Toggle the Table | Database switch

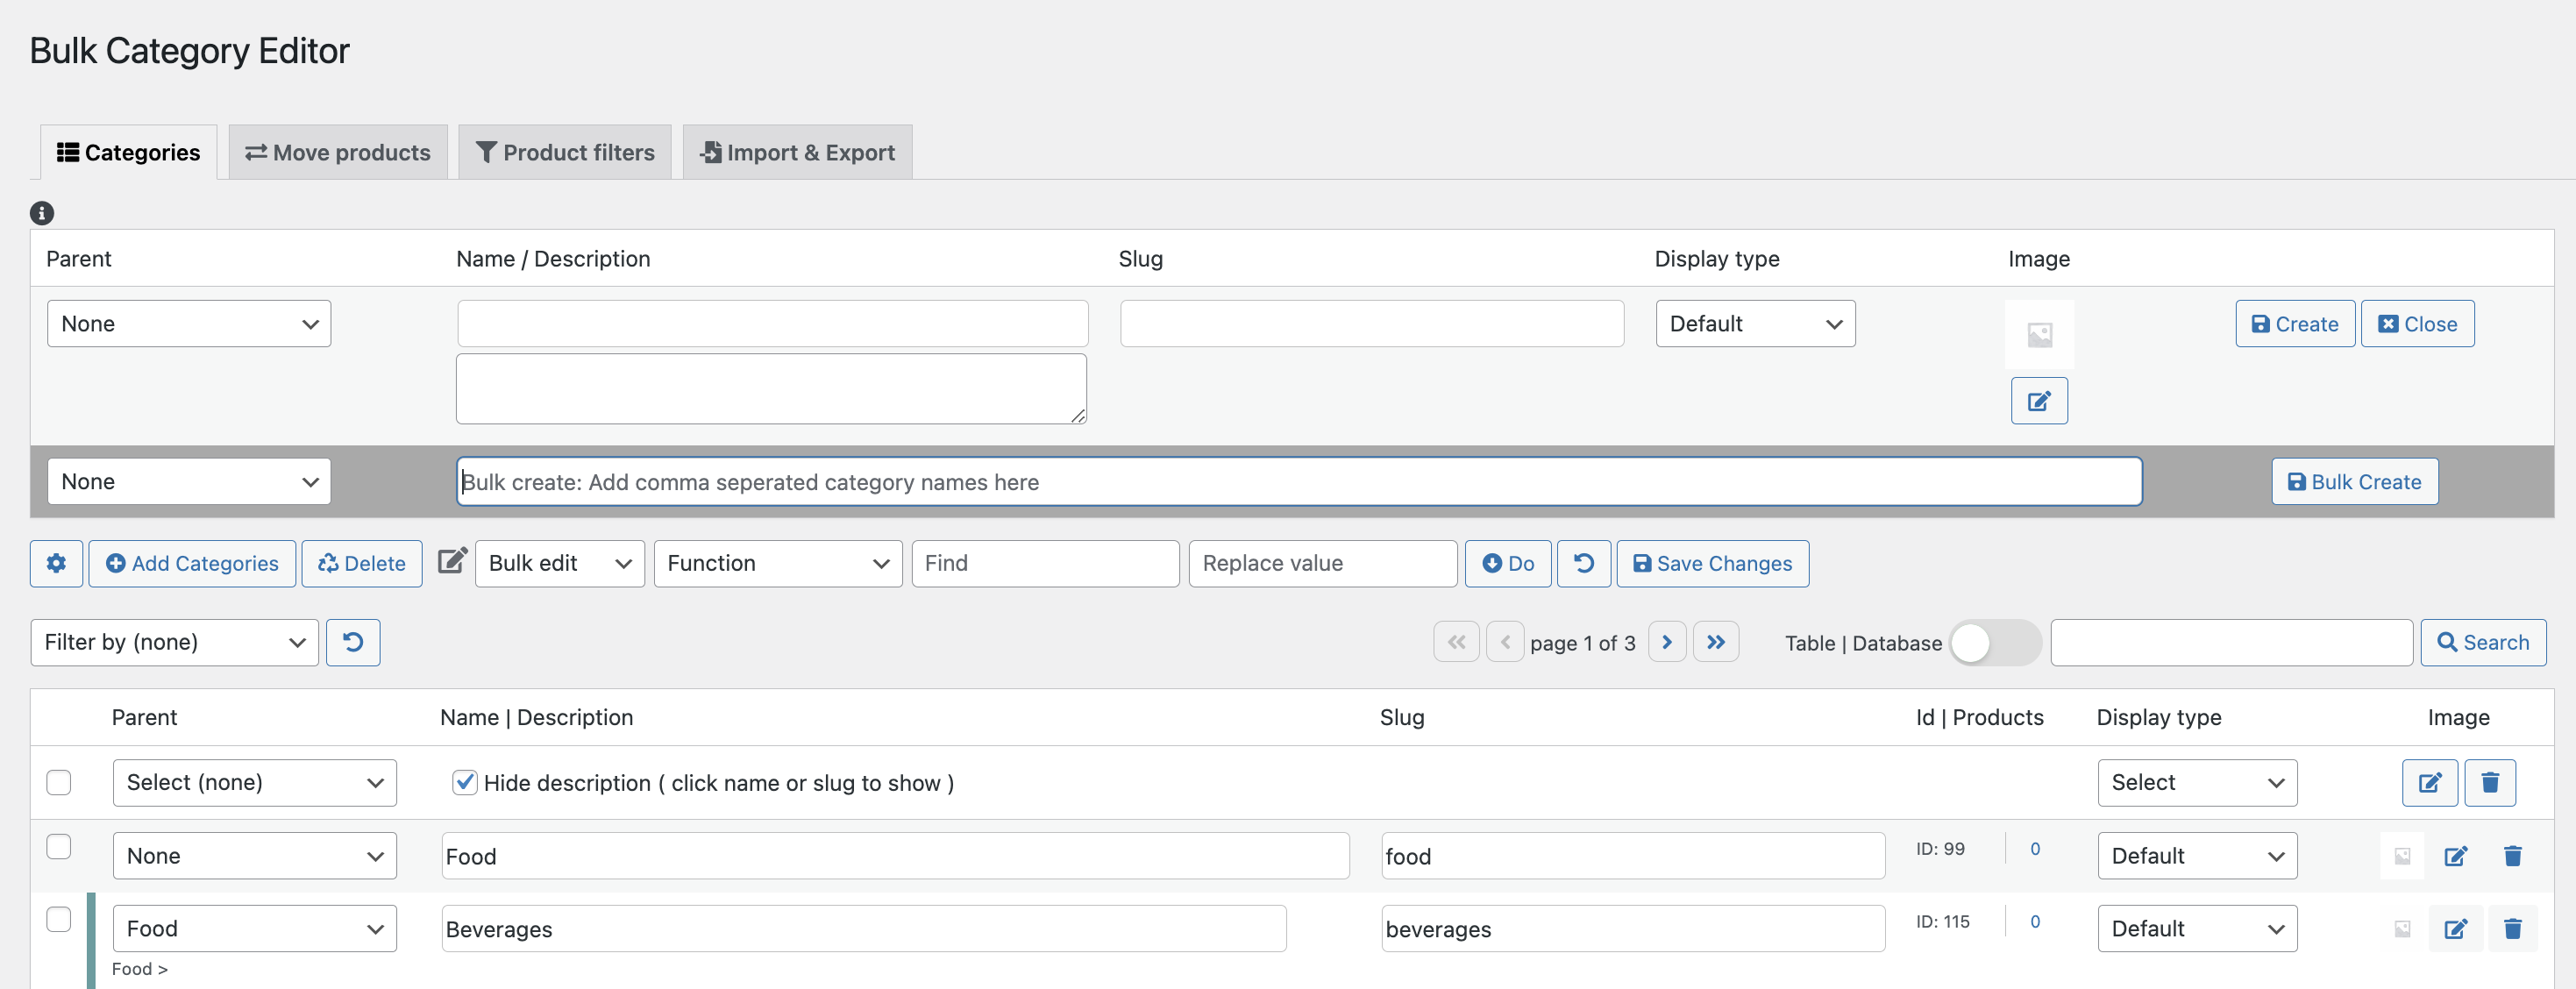point(1994,642)
